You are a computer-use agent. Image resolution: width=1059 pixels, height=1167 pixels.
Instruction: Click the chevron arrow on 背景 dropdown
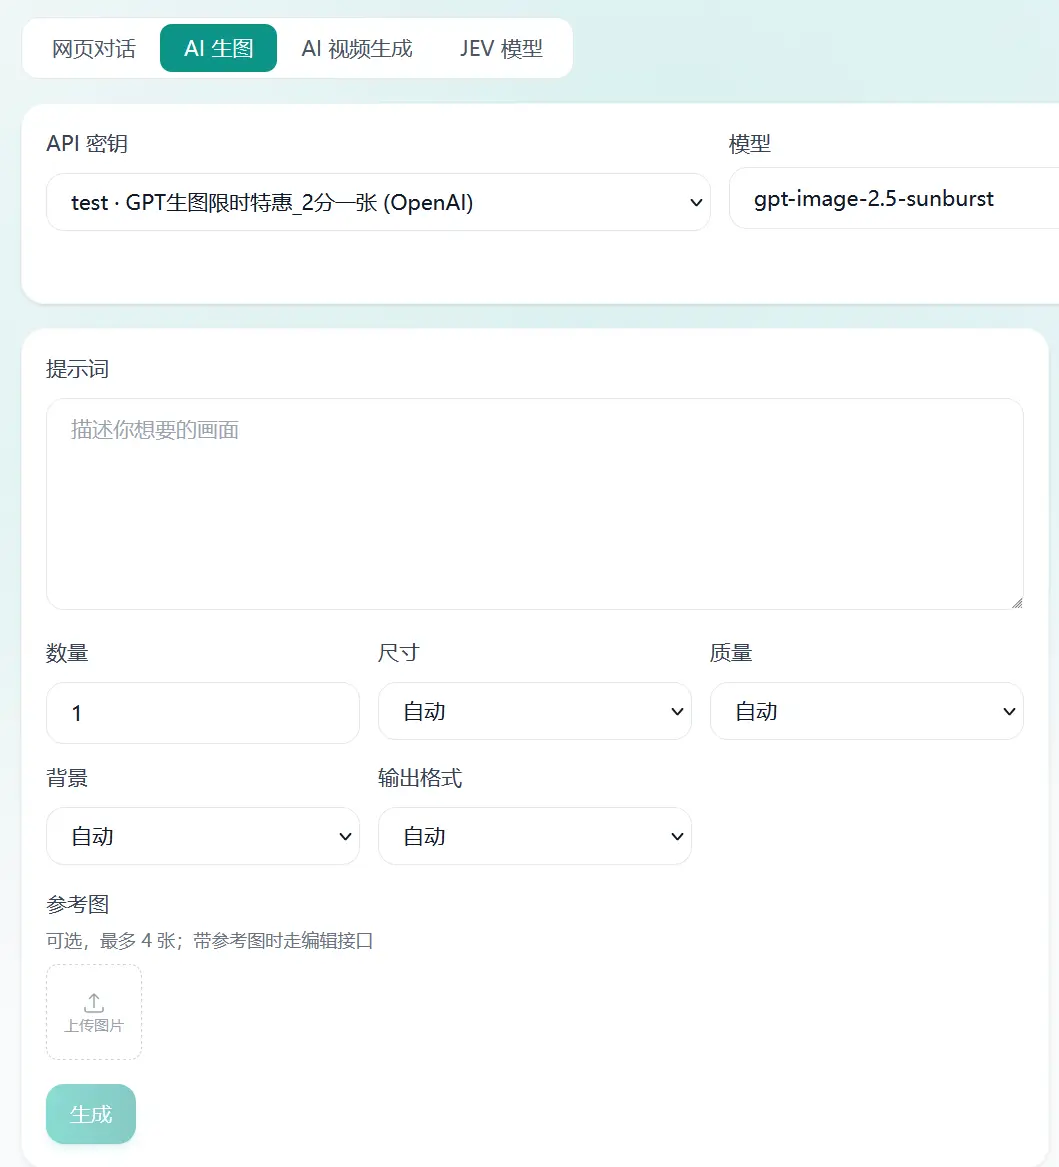coord(345,837)
